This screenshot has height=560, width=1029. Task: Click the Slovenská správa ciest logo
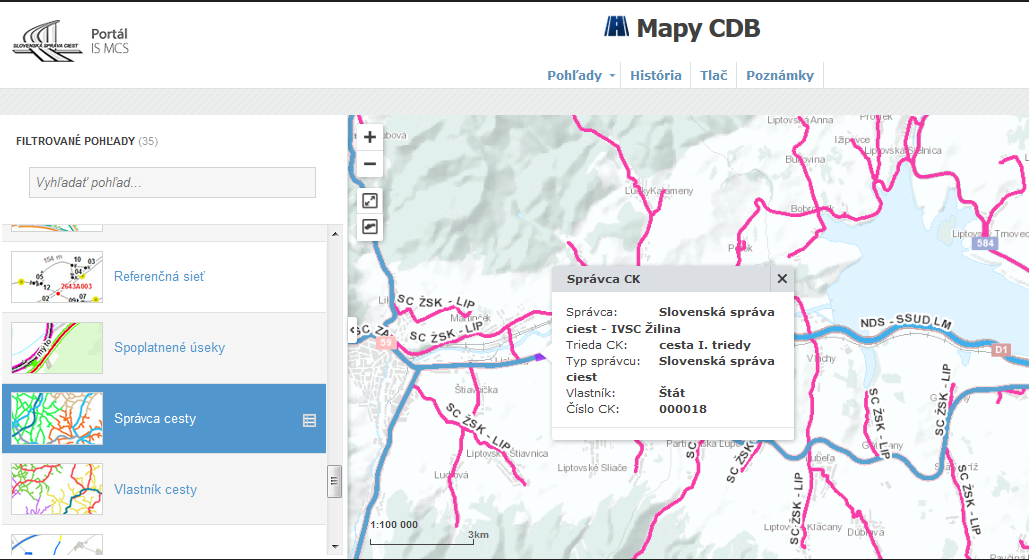tap(47, 41)
